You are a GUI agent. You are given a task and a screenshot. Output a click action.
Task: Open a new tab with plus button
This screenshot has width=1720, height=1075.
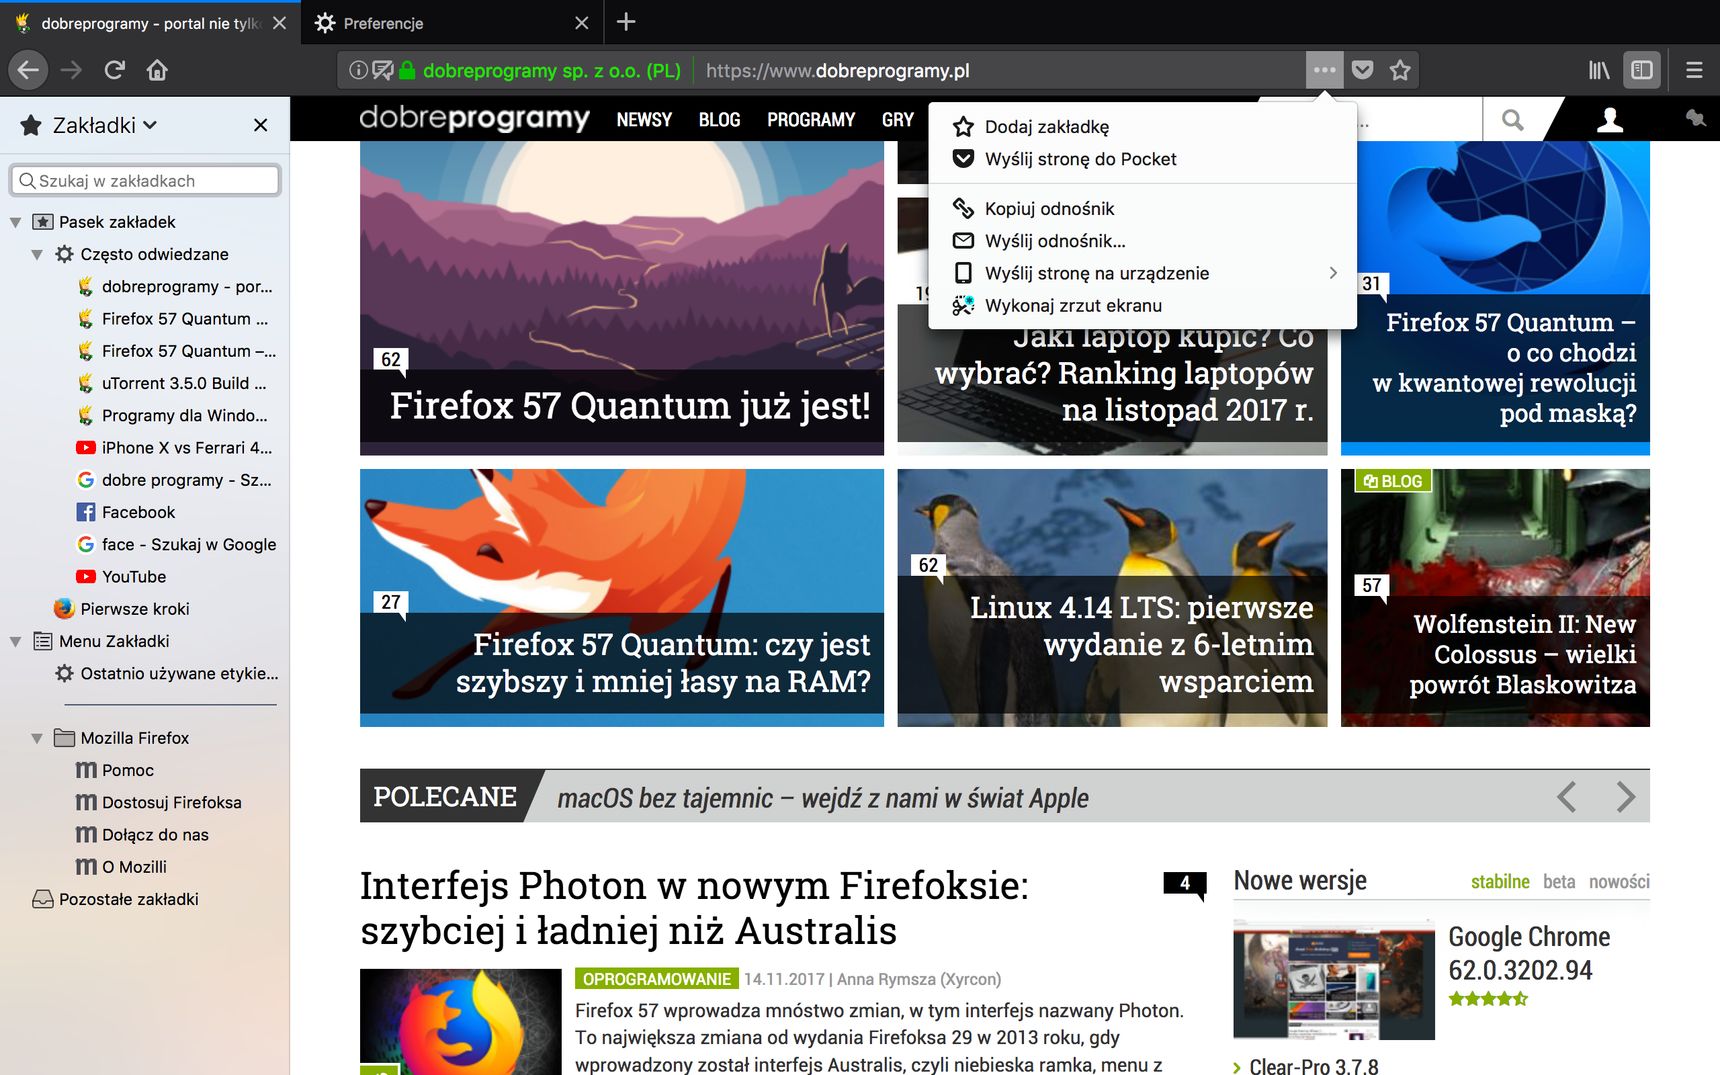(x=626, y=22)
